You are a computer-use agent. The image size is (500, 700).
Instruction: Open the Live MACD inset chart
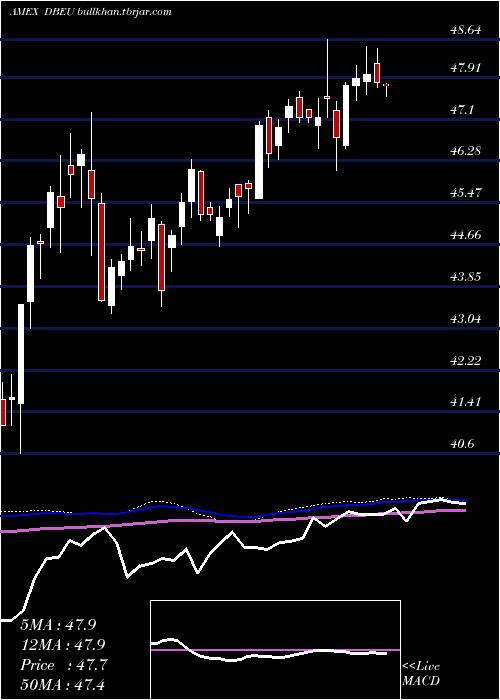pyautogui.click(x=275, y=650)
